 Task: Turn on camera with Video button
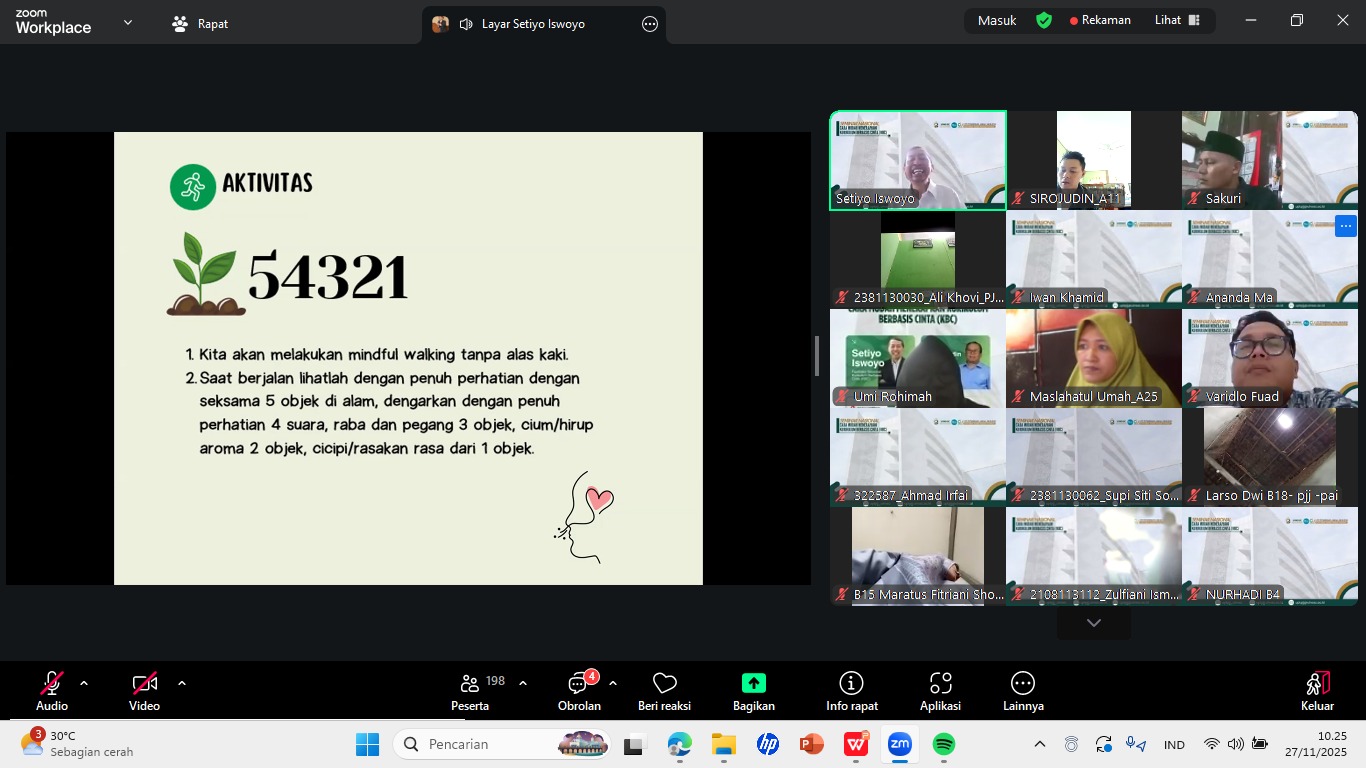coord(144,691)
